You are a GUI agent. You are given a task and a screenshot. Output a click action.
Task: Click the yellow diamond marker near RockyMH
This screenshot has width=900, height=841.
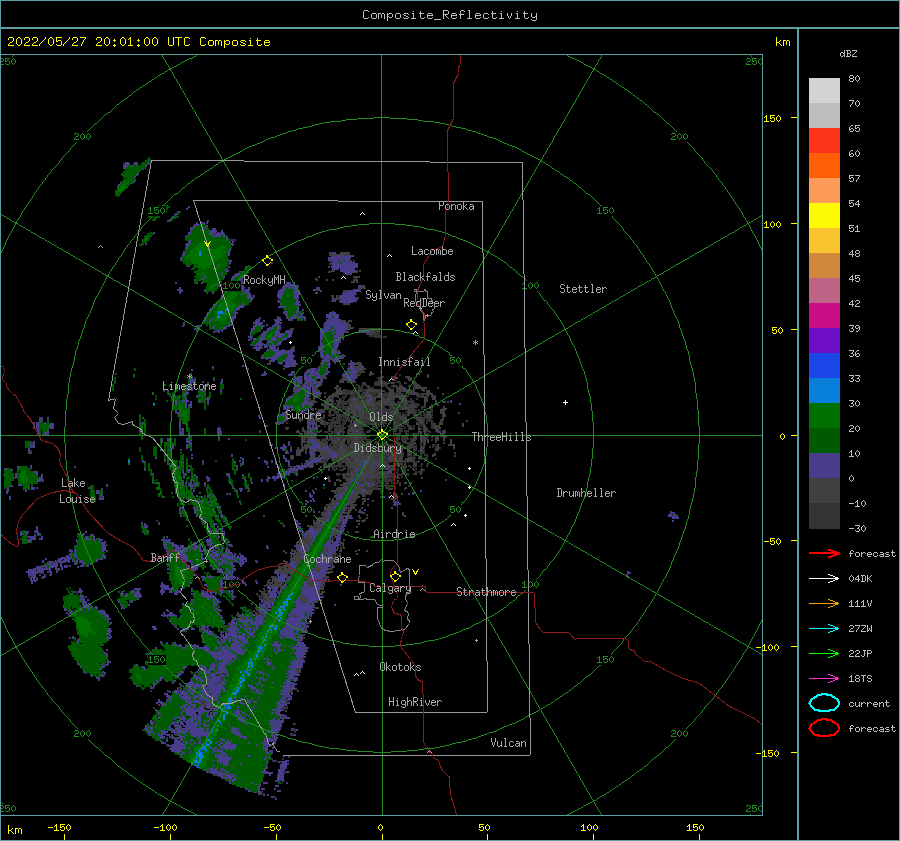[x=267, y=261]
